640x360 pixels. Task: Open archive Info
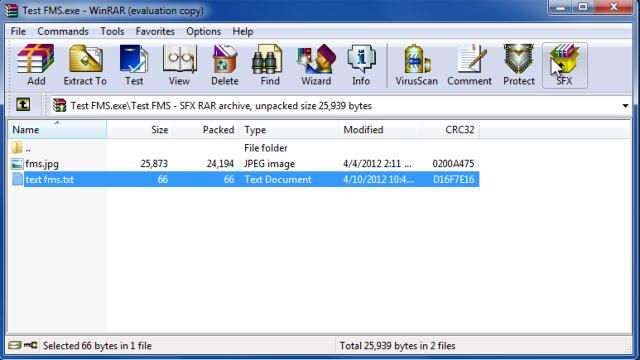click(x=361, y=65)
